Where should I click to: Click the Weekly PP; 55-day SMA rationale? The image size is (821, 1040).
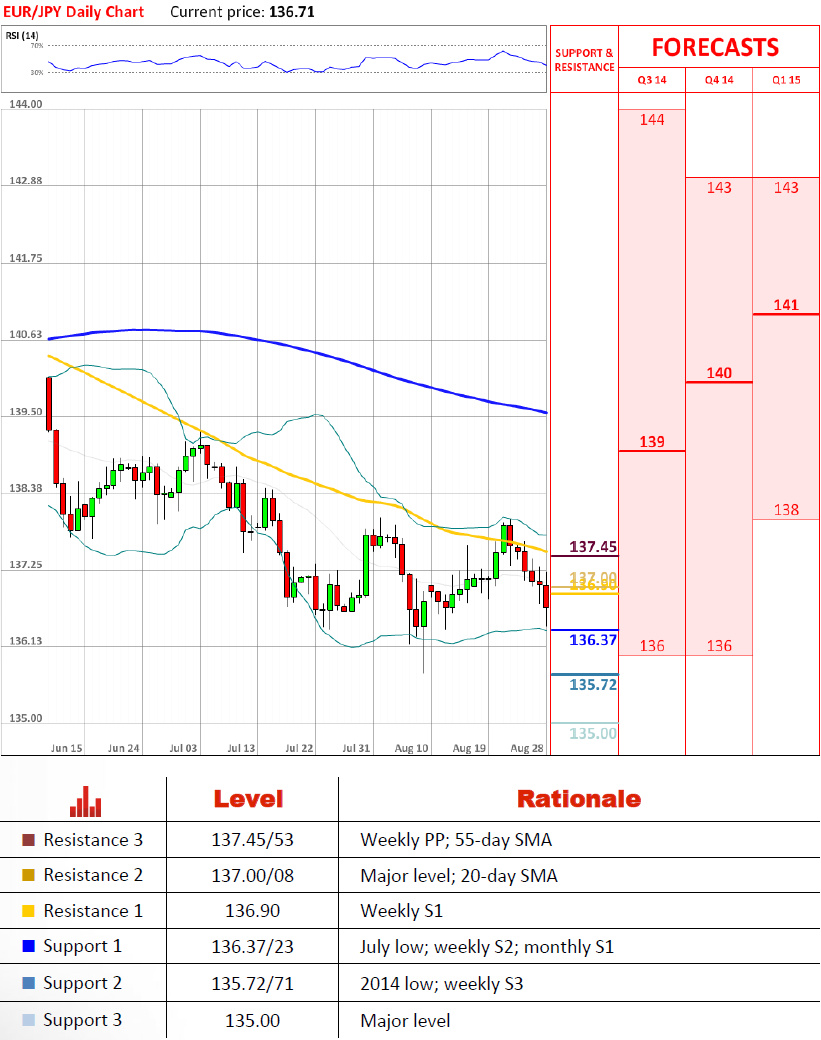click(456, 840)
